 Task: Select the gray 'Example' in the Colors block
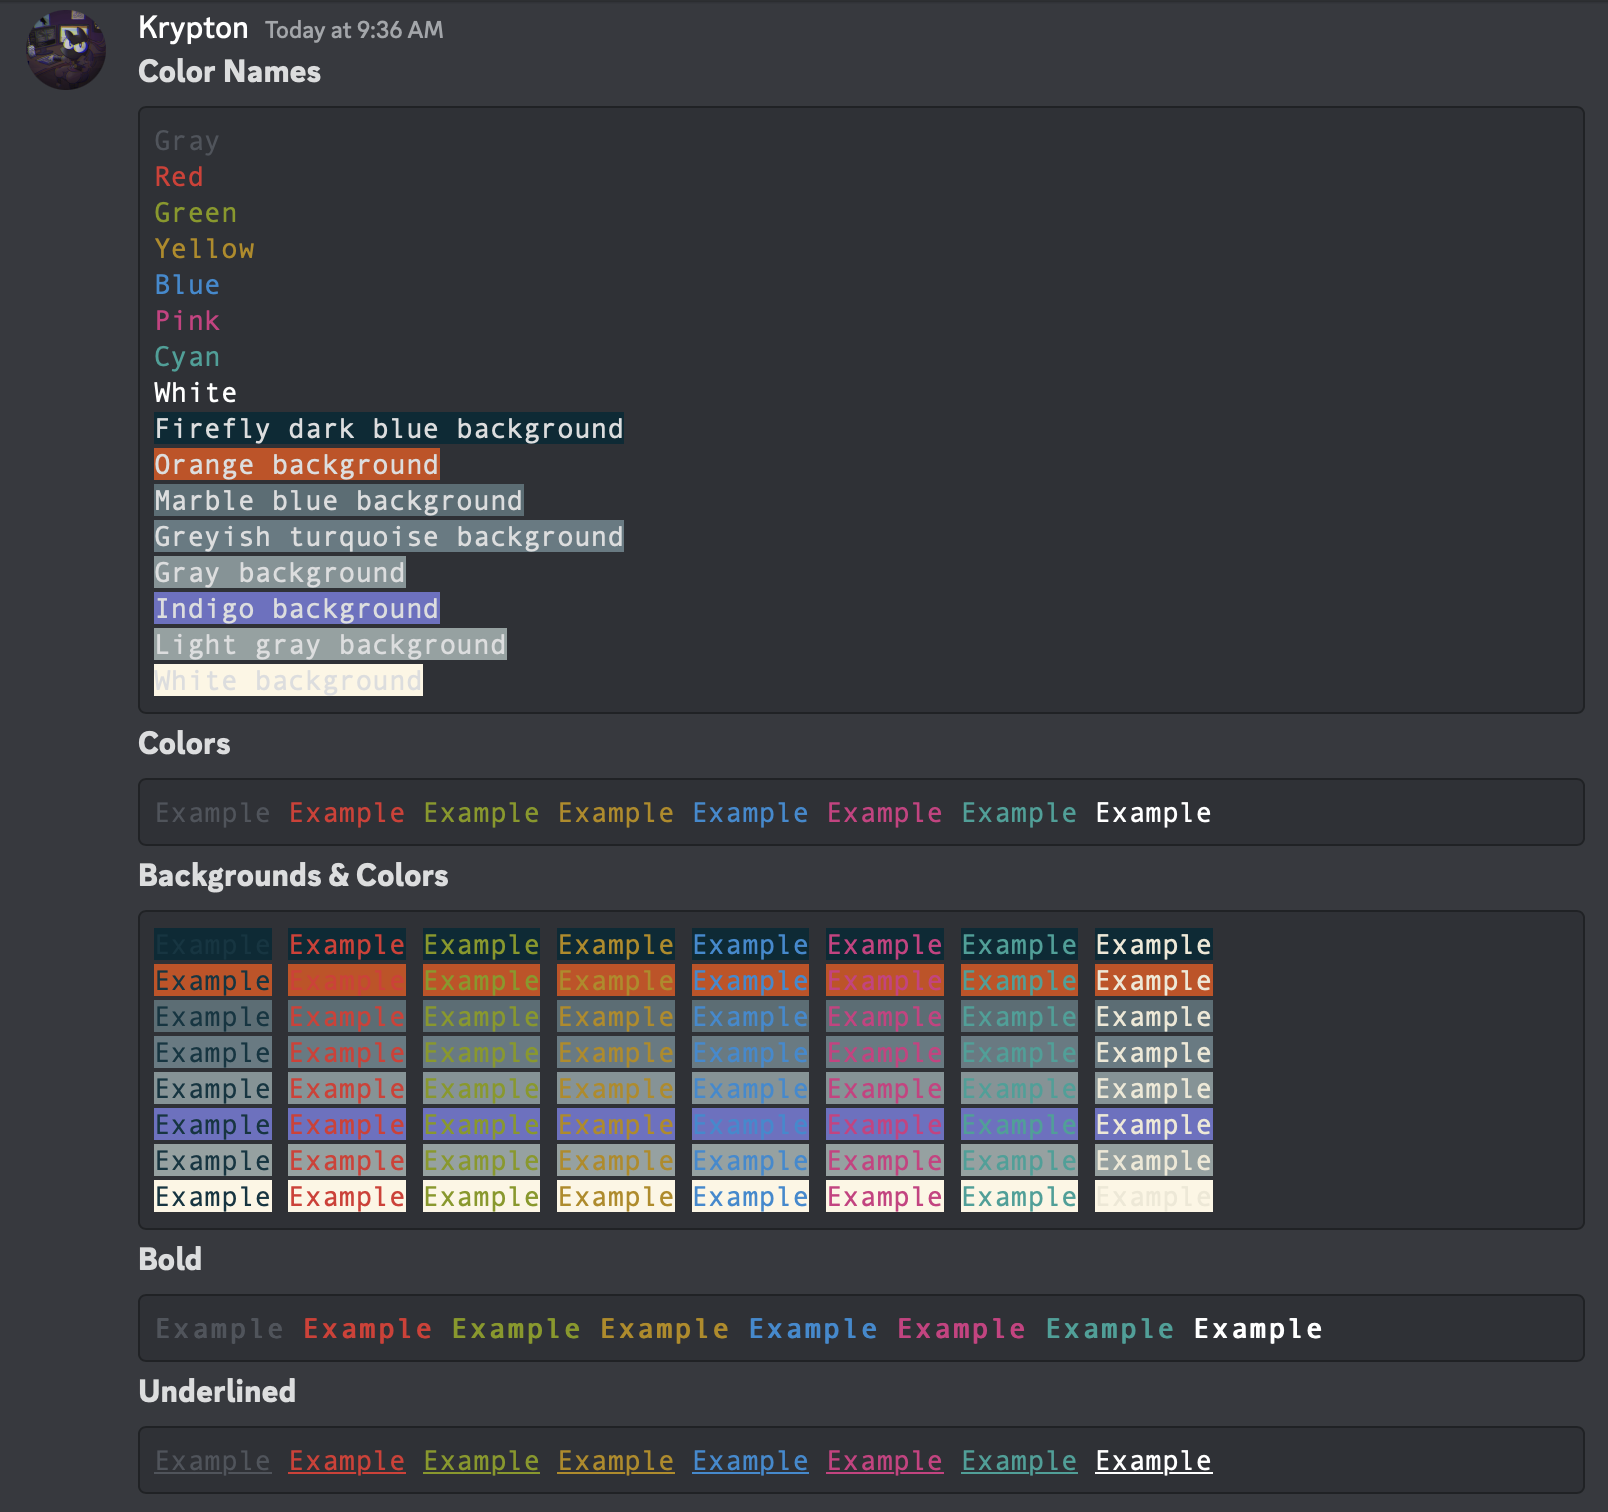click(213, 813)
